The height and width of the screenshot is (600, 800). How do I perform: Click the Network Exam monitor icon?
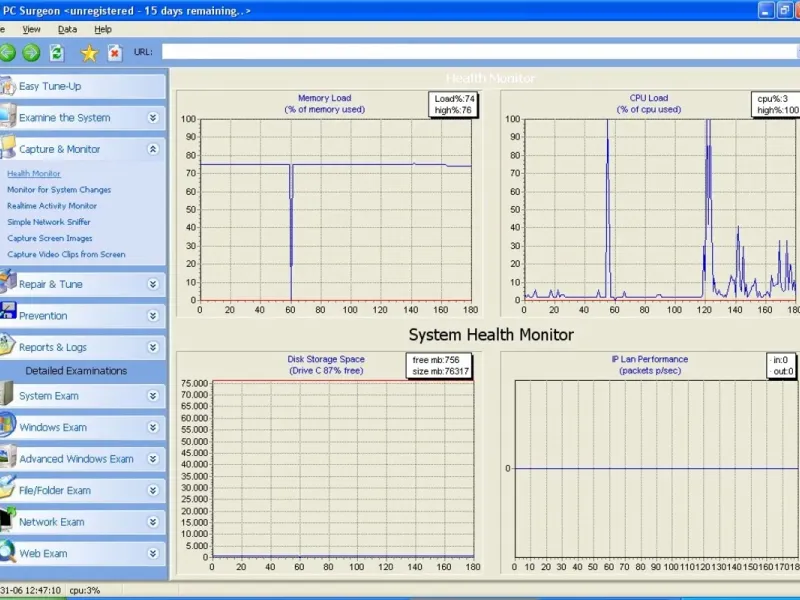point(7,521)
